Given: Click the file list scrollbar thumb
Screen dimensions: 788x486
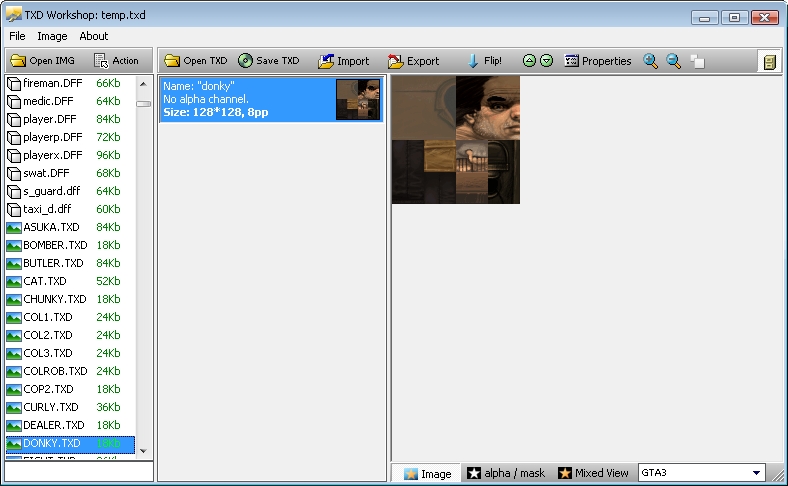Looking at the screenshot, I should [144, 104].
